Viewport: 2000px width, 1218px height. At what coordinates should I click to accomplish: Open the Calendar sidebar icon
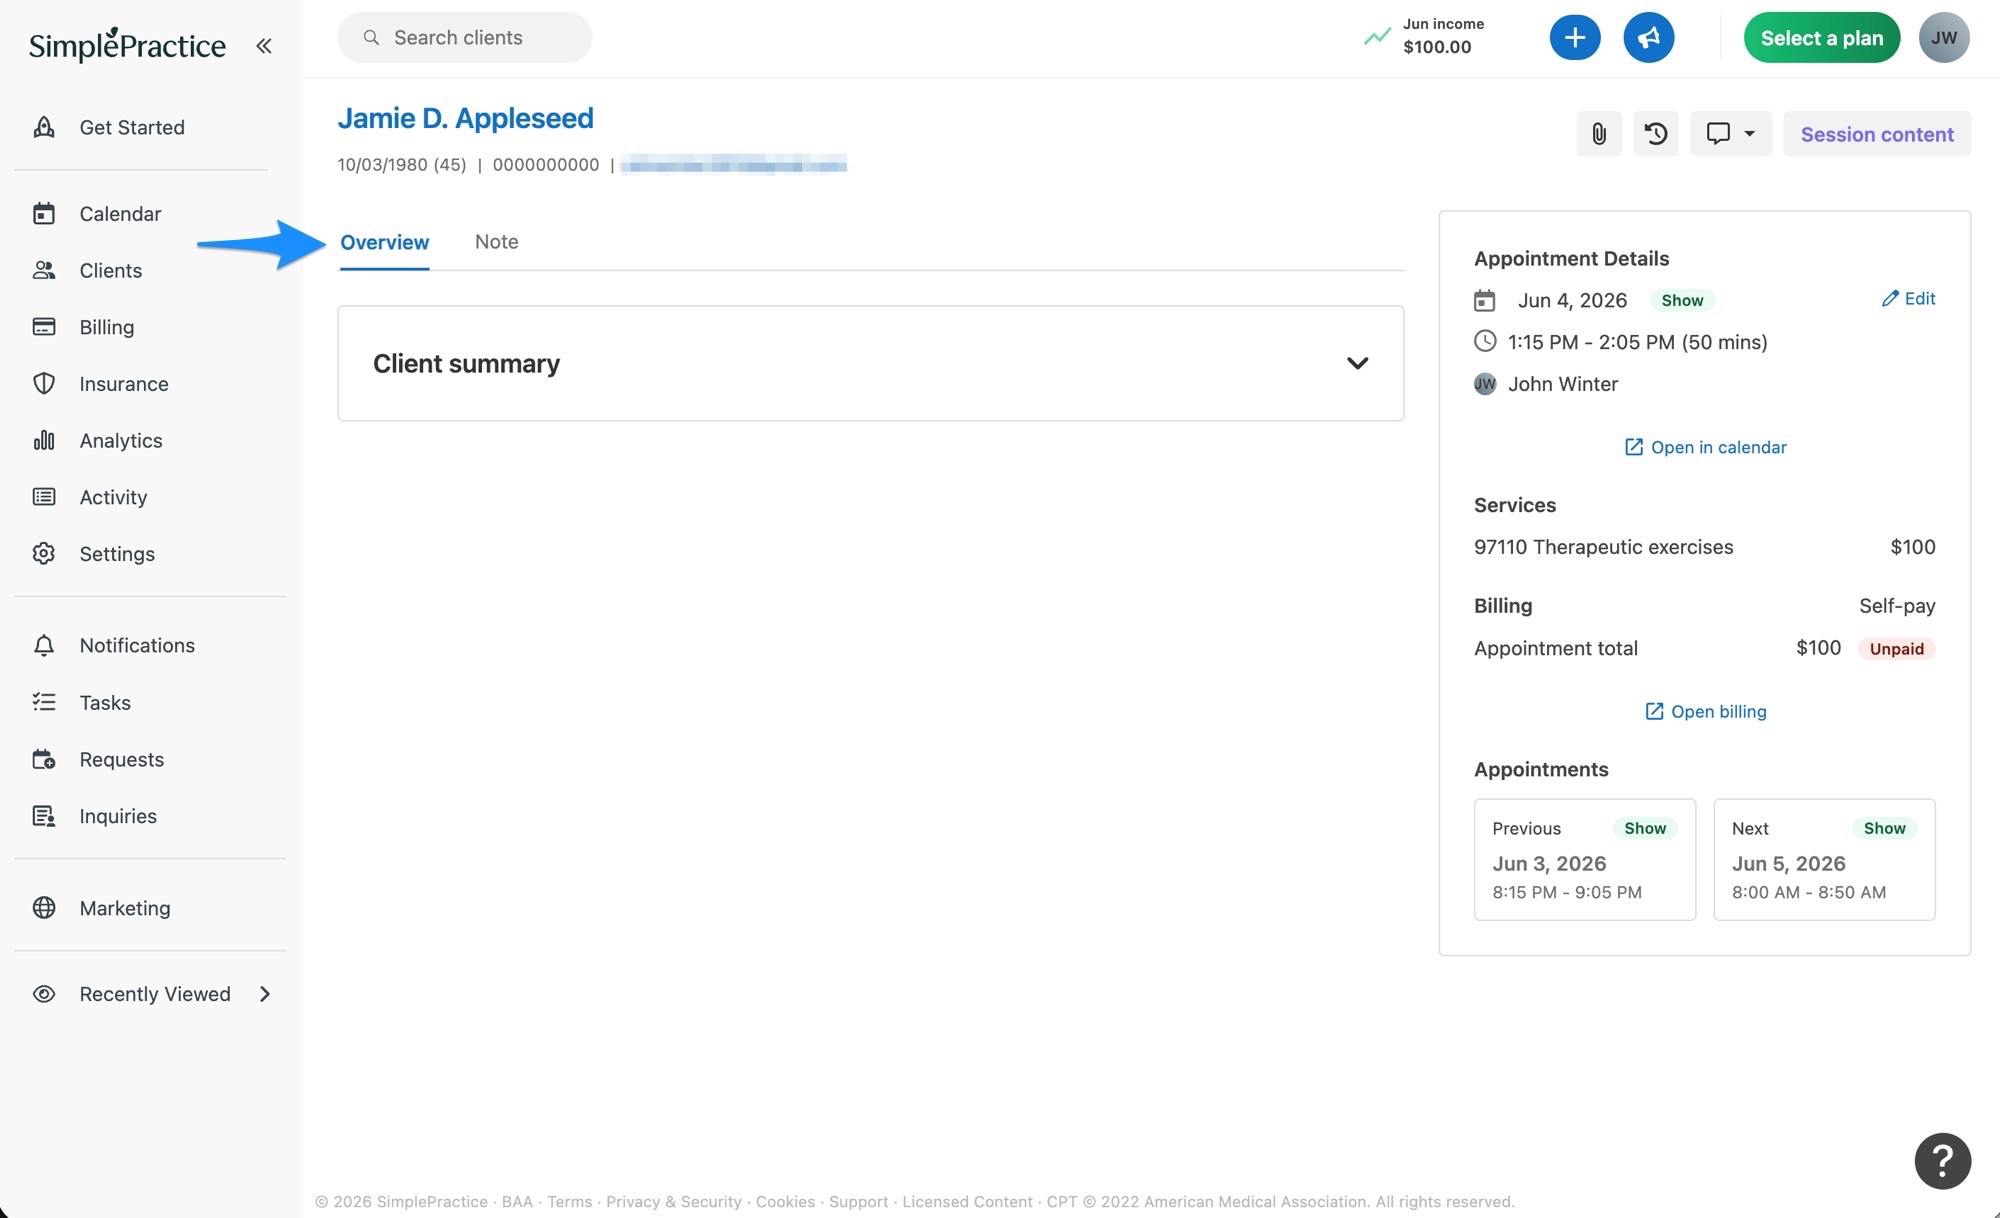pyautogui.click(x=44, y=213)
